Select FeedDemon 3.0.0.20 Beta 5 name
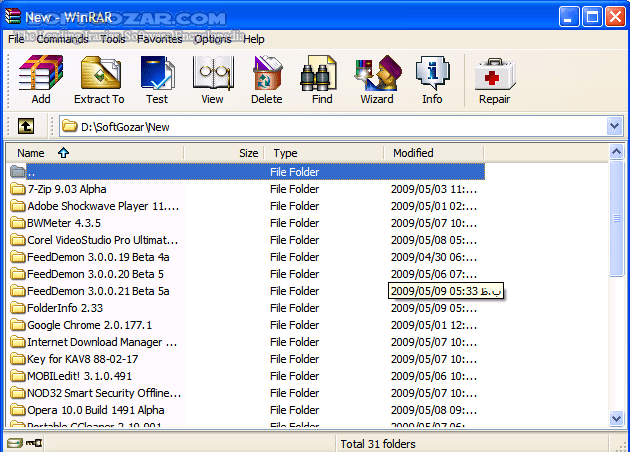 point(95,274)
